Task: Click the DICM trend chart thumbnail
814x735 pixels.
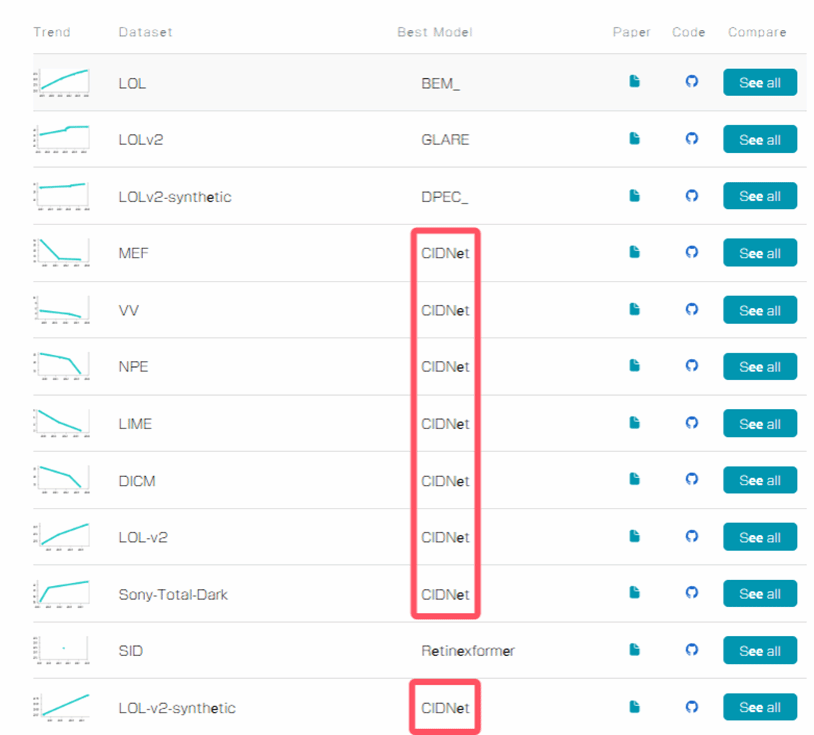Action: pyautogui.click(x=62, y=480)
